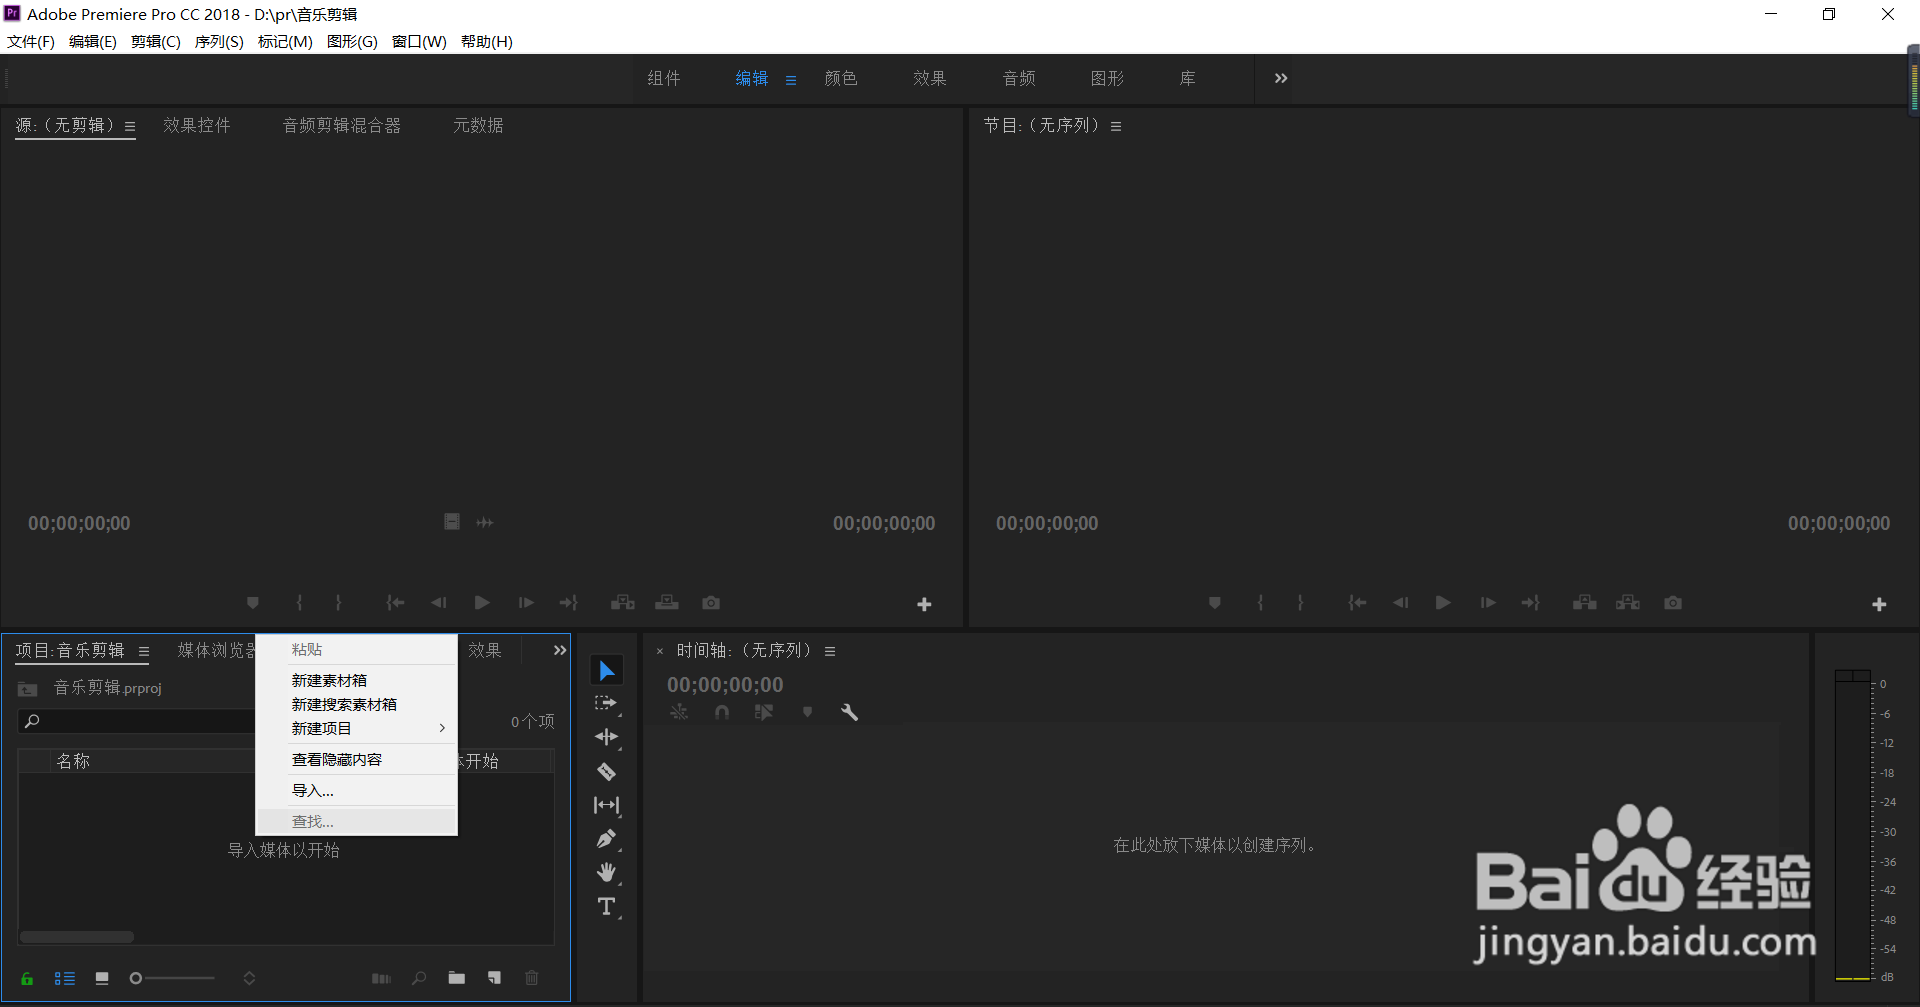Screen dimensions: 1920x1007
Task: Adjust project thumbnail zoom slider
Action: (x=172, y=978)
